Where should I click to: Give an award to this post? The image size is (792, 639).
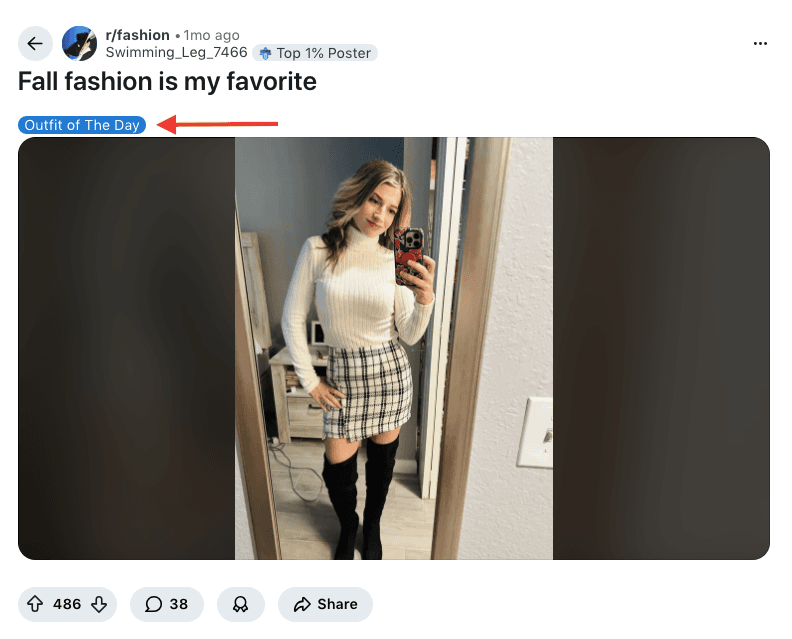point(241,604)
